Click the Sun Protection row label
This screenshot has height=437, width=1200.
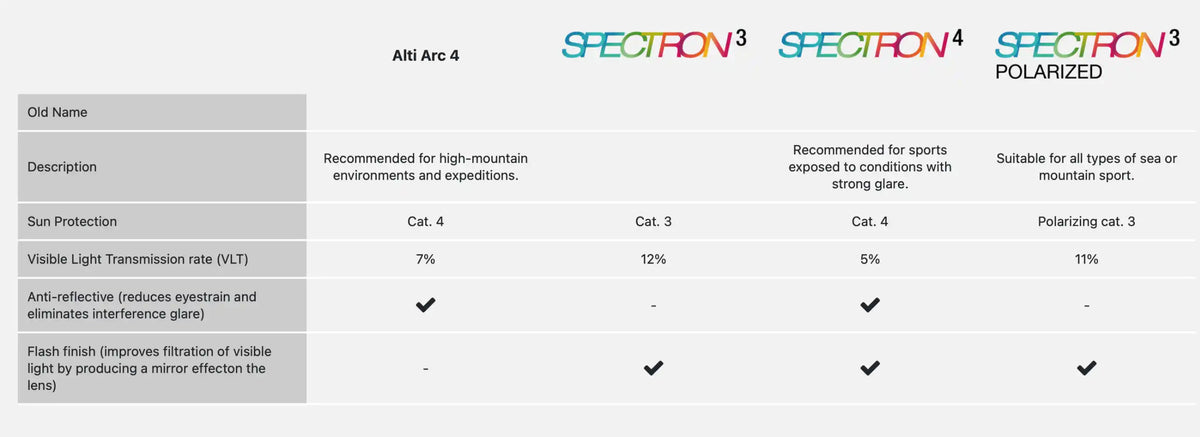tap(72, 221)
